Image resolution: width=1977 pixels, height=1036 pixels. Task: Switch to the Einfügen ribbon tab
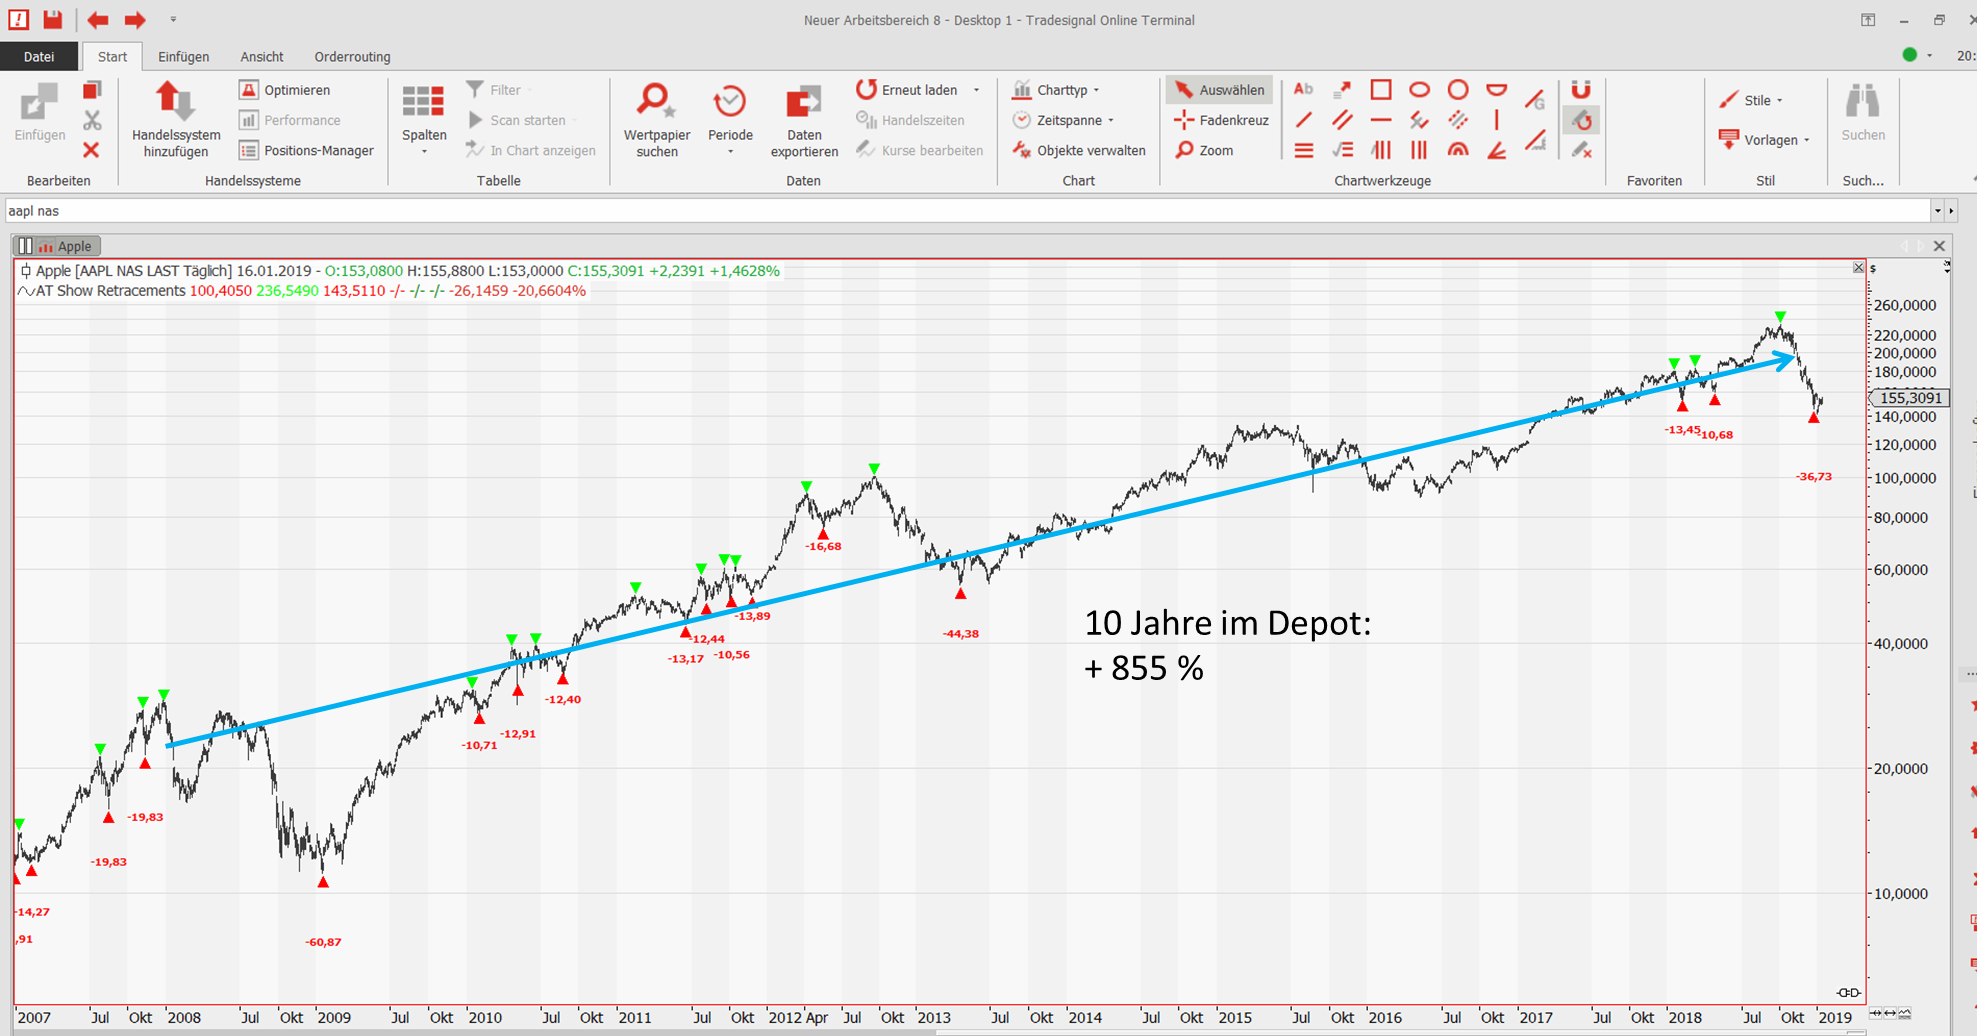[x=183, y=57]
